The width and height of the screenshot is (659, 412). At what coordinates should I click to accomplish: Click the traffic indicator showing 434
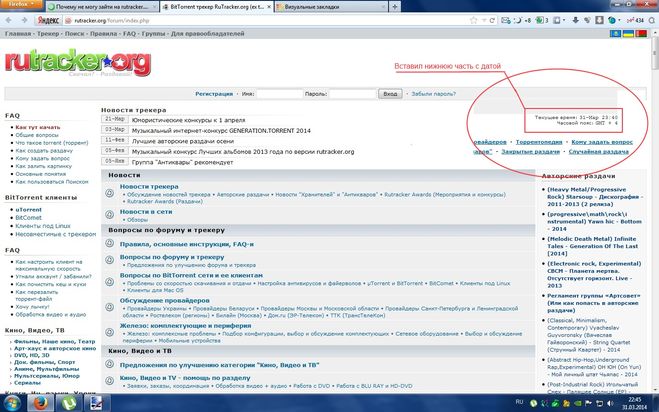(635, 20)
